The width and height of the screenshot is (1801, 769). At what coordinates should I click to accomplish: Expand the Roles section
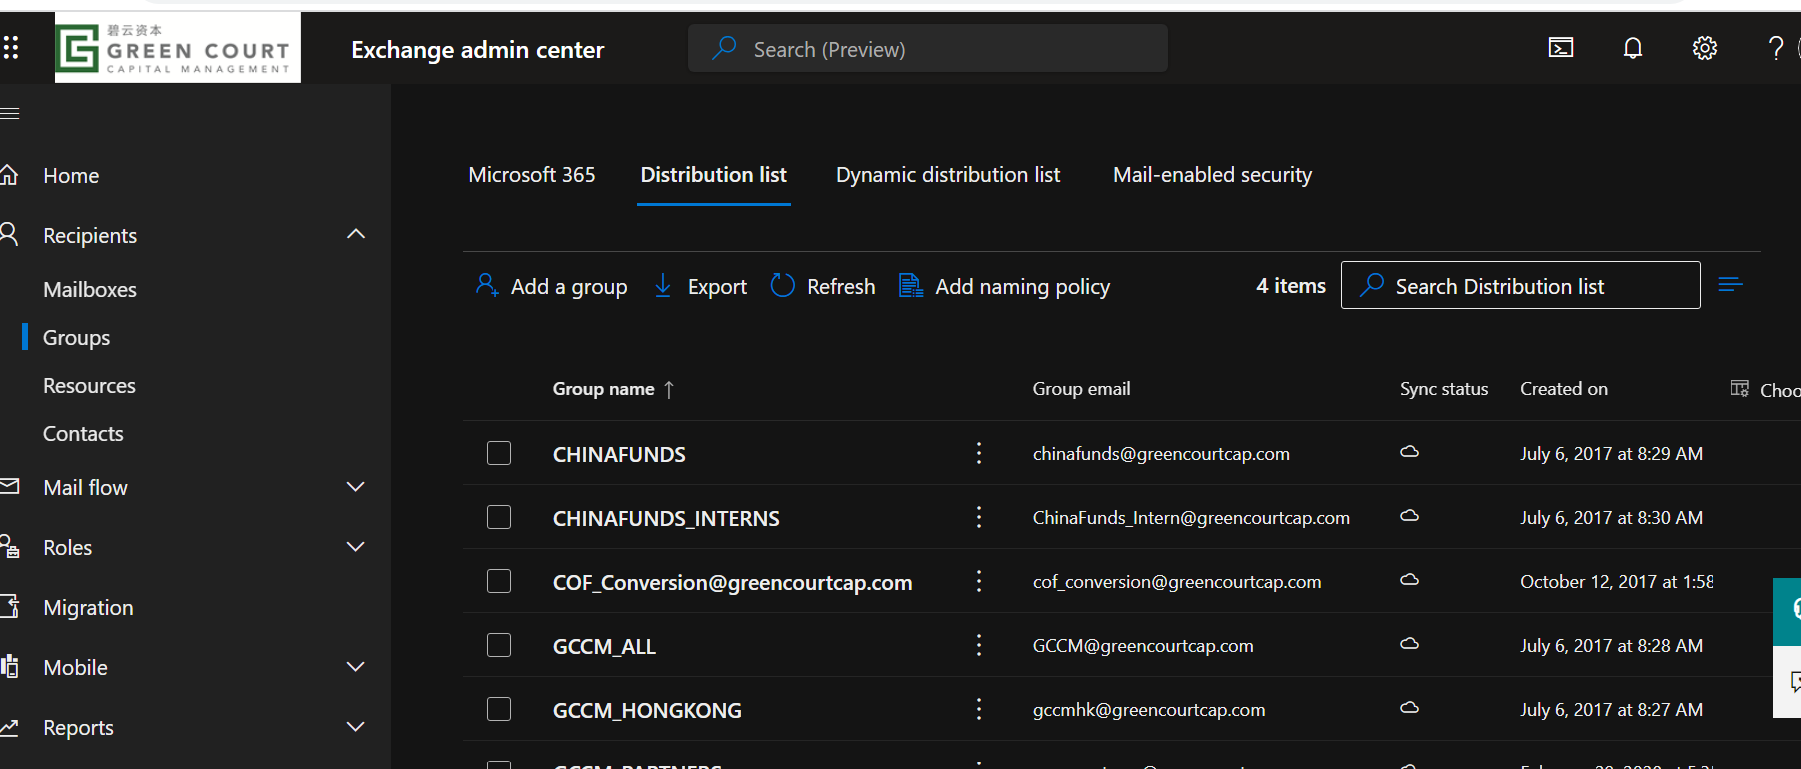pos(355,547)
